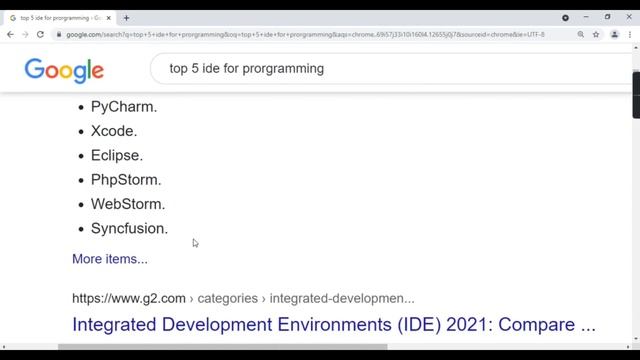Click the 'Eclipse.' list item
The width and height of the screenshot is (640, 360).
[117, 156]
